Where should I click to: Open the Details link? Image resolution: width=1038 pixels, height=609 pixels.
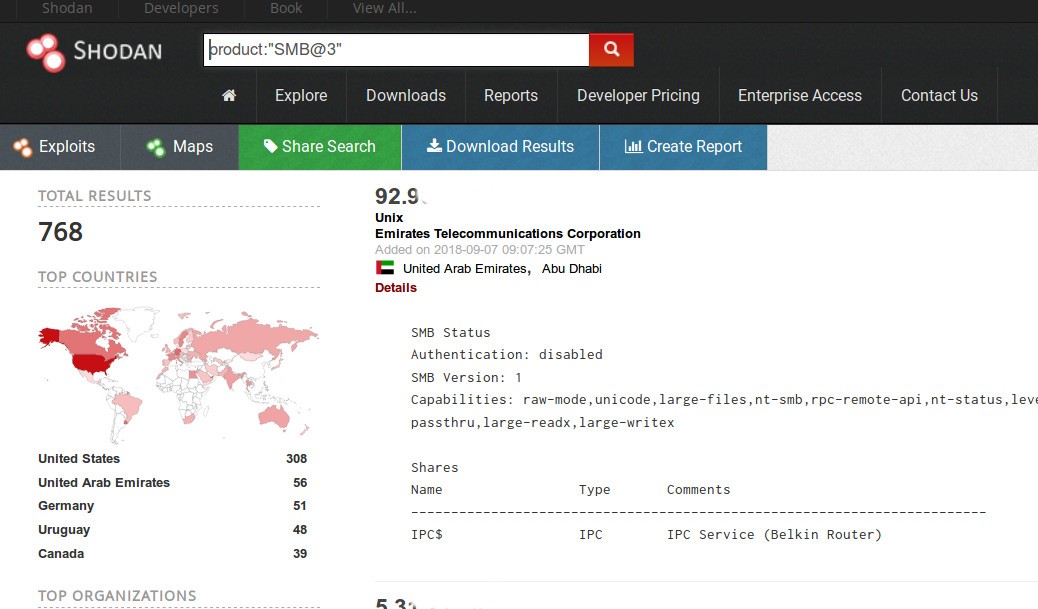(x=396, y=288)
